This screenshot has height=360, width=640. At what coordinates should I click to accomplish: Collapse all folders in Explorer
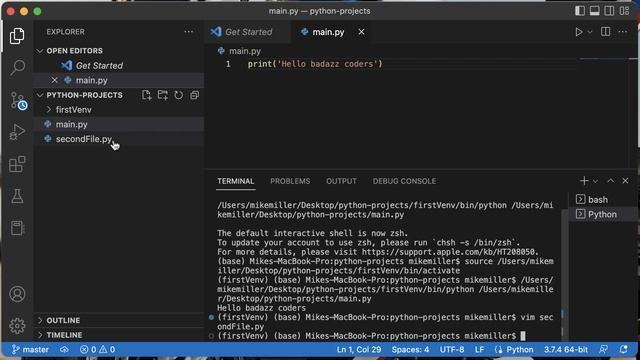tap(195, 95)
